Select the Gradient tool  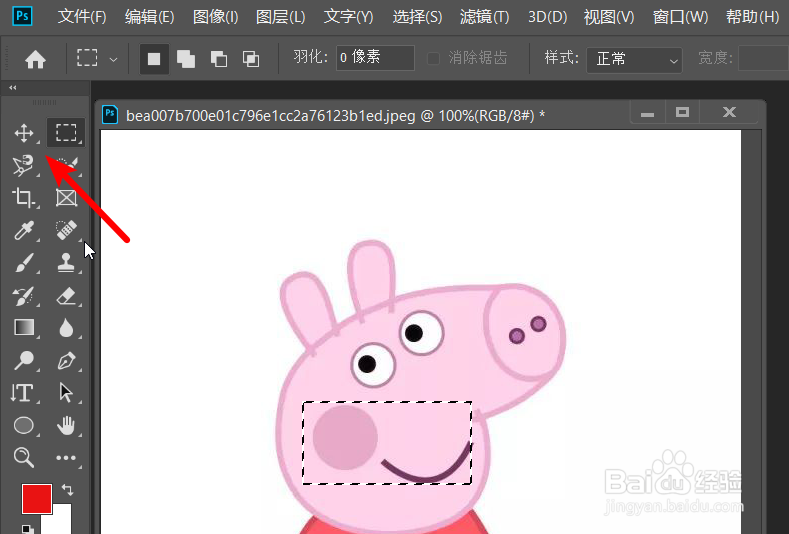pyautogui.click(x=24, y=328)
